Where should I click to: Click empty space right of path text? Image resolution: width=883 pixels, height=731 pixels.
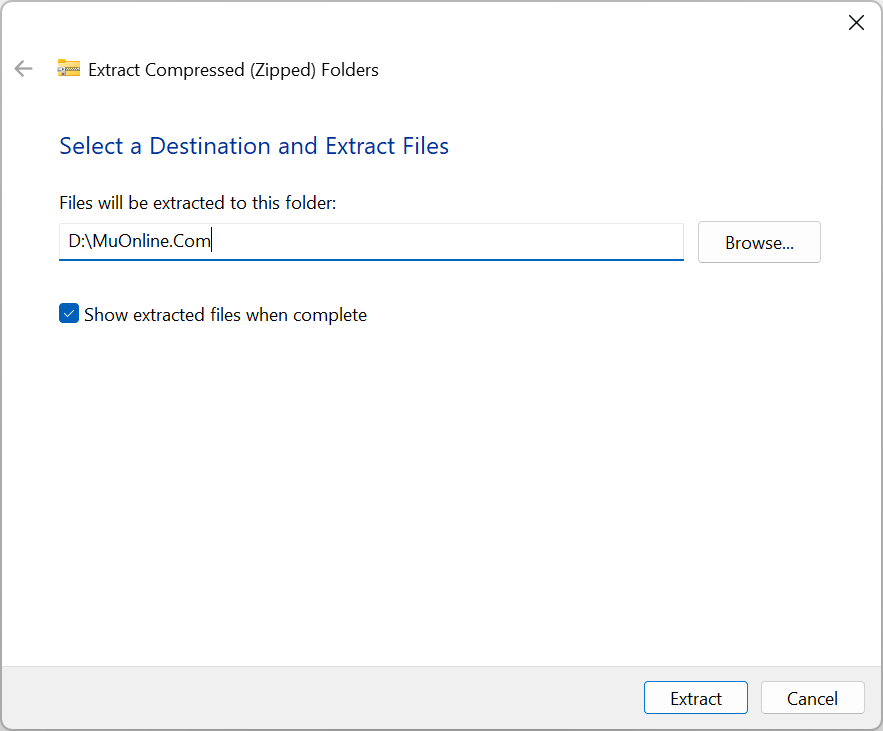click(450, 242)
